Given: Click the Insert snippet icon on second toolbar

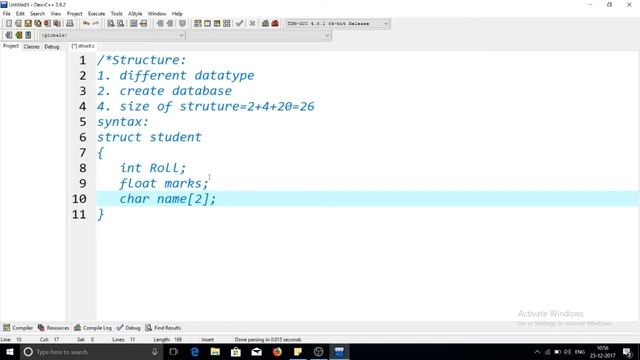Looking at the screenshot, I should [9, 35].
